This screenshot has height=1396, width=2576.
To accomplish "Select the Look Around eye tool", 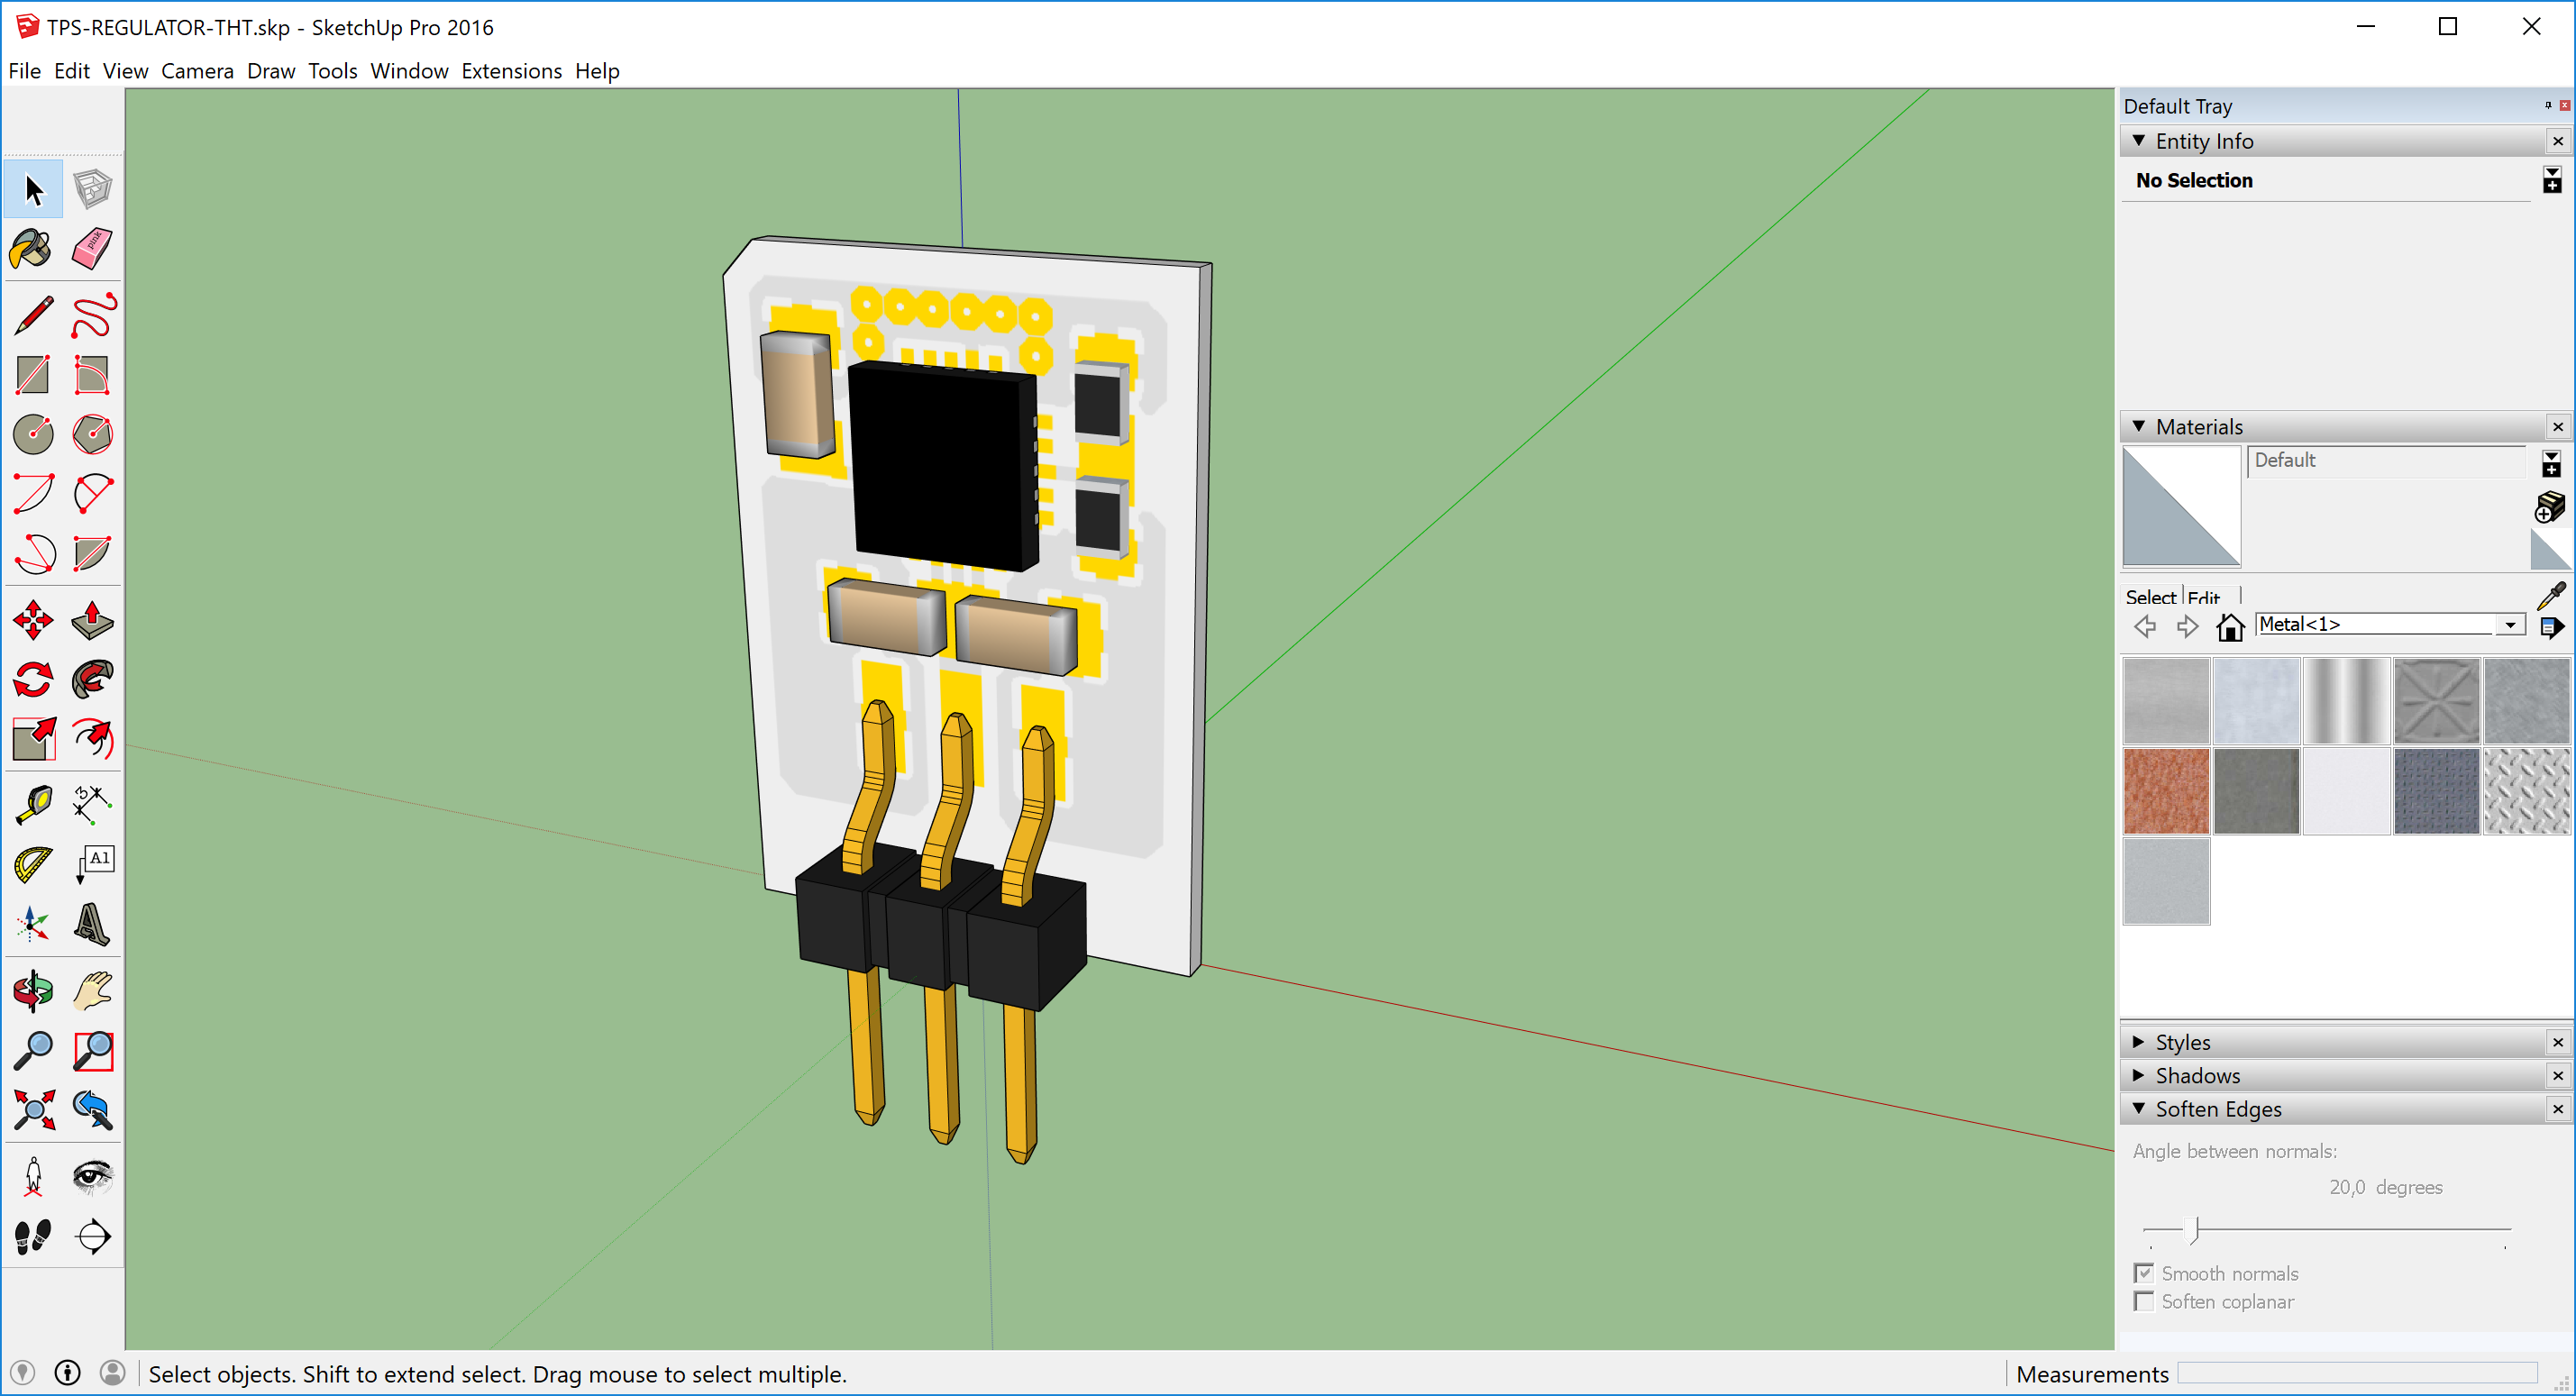I will tap(92, 1176).
